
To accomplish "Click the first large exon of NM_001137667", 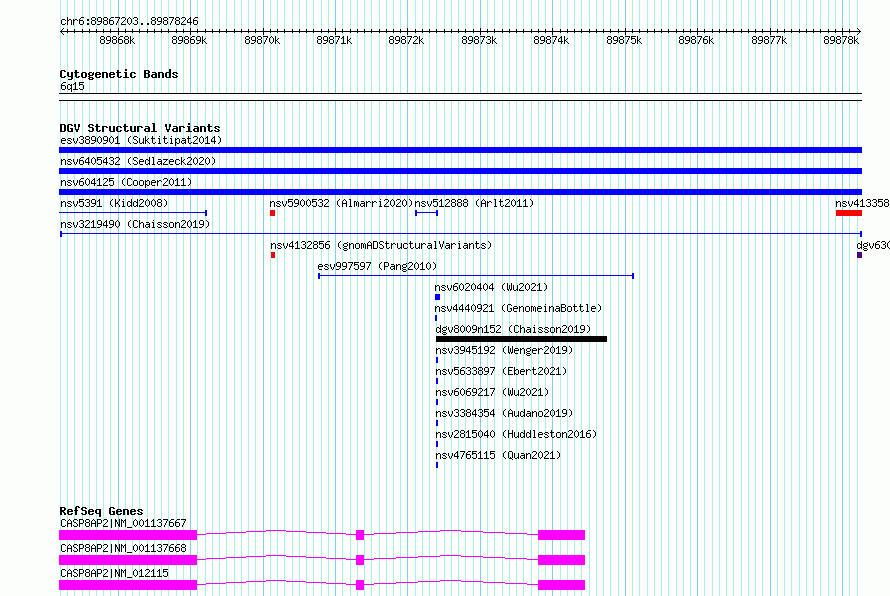I will click(x=128, y=535).
